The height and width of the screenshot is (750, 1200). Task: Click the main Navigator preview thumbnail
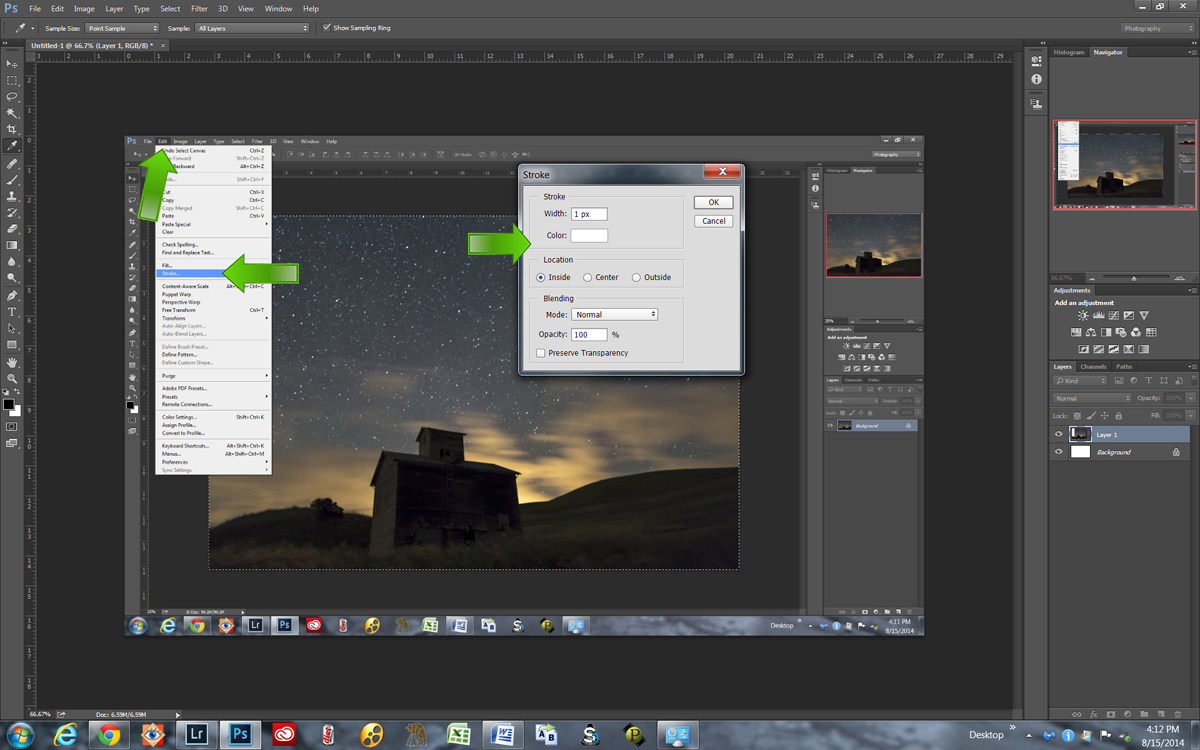coord(1124,164)
